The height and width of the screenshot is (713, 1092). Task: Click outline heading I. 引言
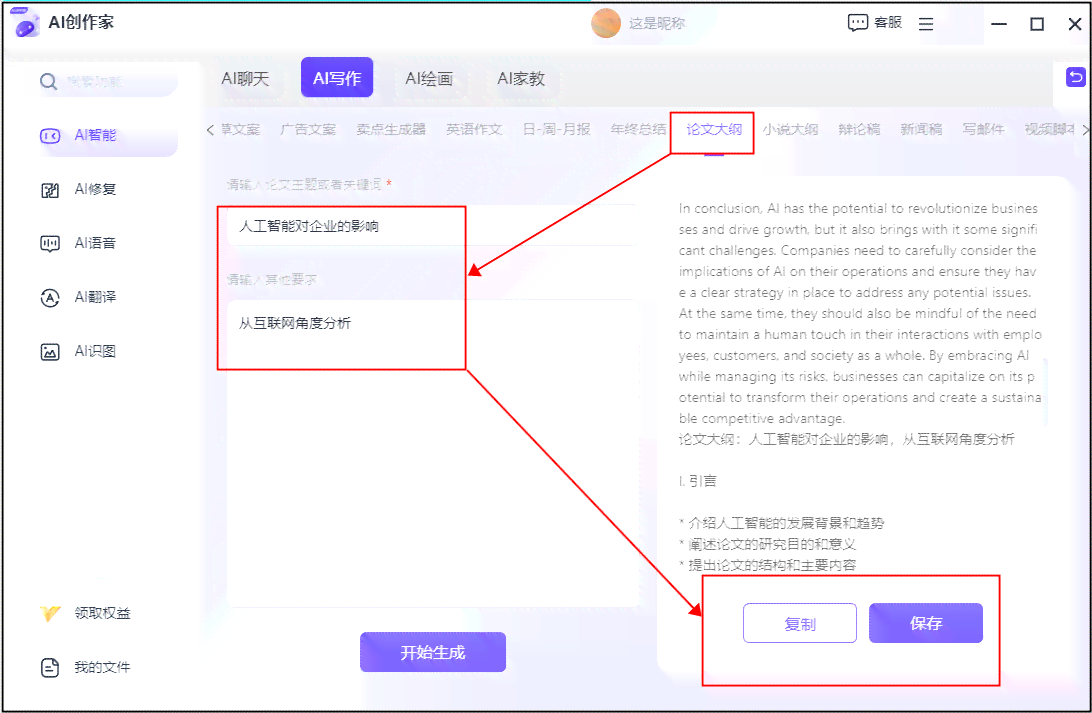coord(697,481)
